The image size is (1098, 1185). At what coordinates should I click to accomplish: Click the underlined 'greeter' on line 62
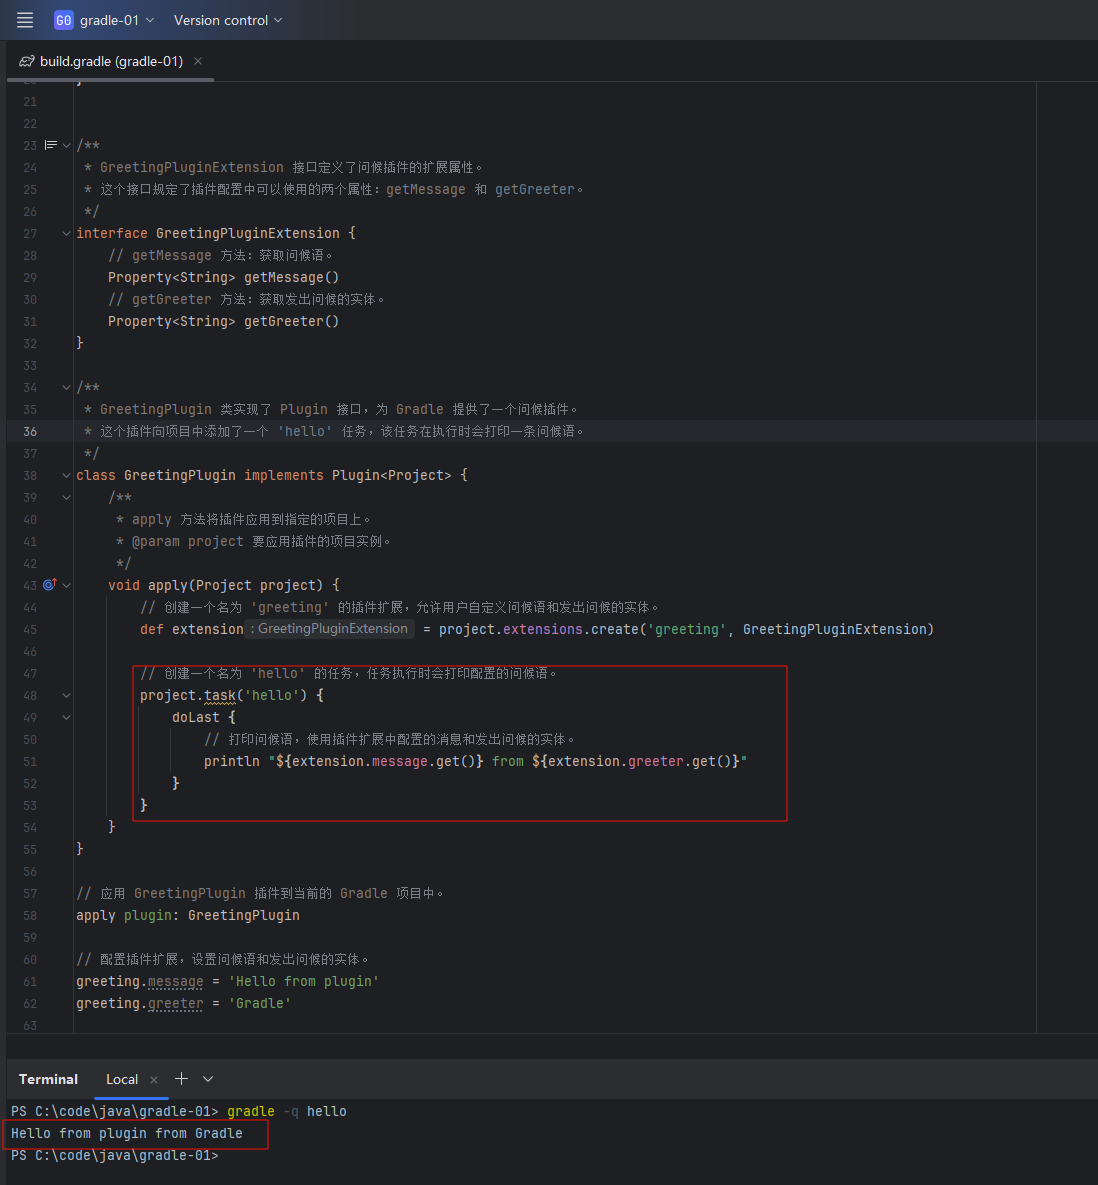click(x=175, y=1003)
